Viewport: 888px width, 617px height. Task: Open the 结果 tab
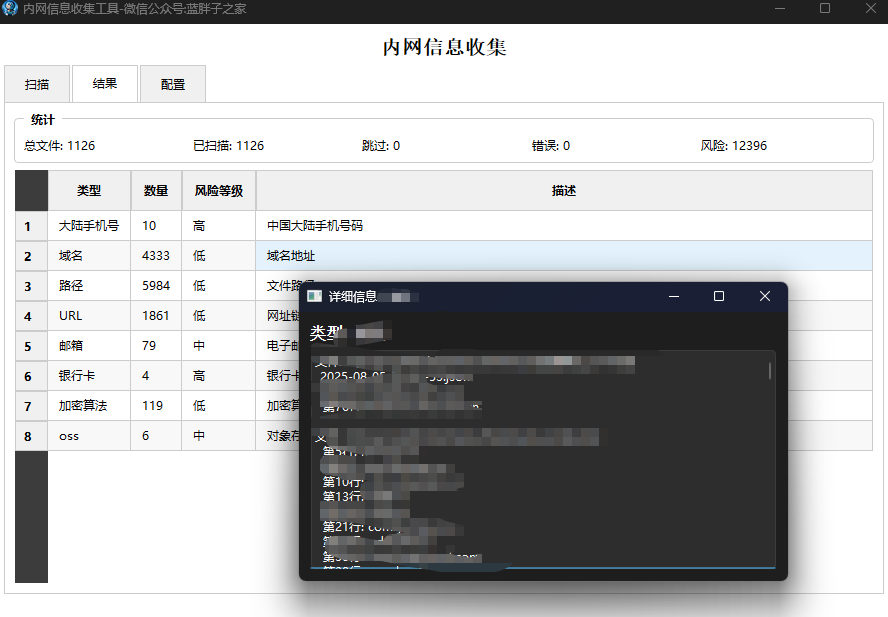(x=105, y=83)
